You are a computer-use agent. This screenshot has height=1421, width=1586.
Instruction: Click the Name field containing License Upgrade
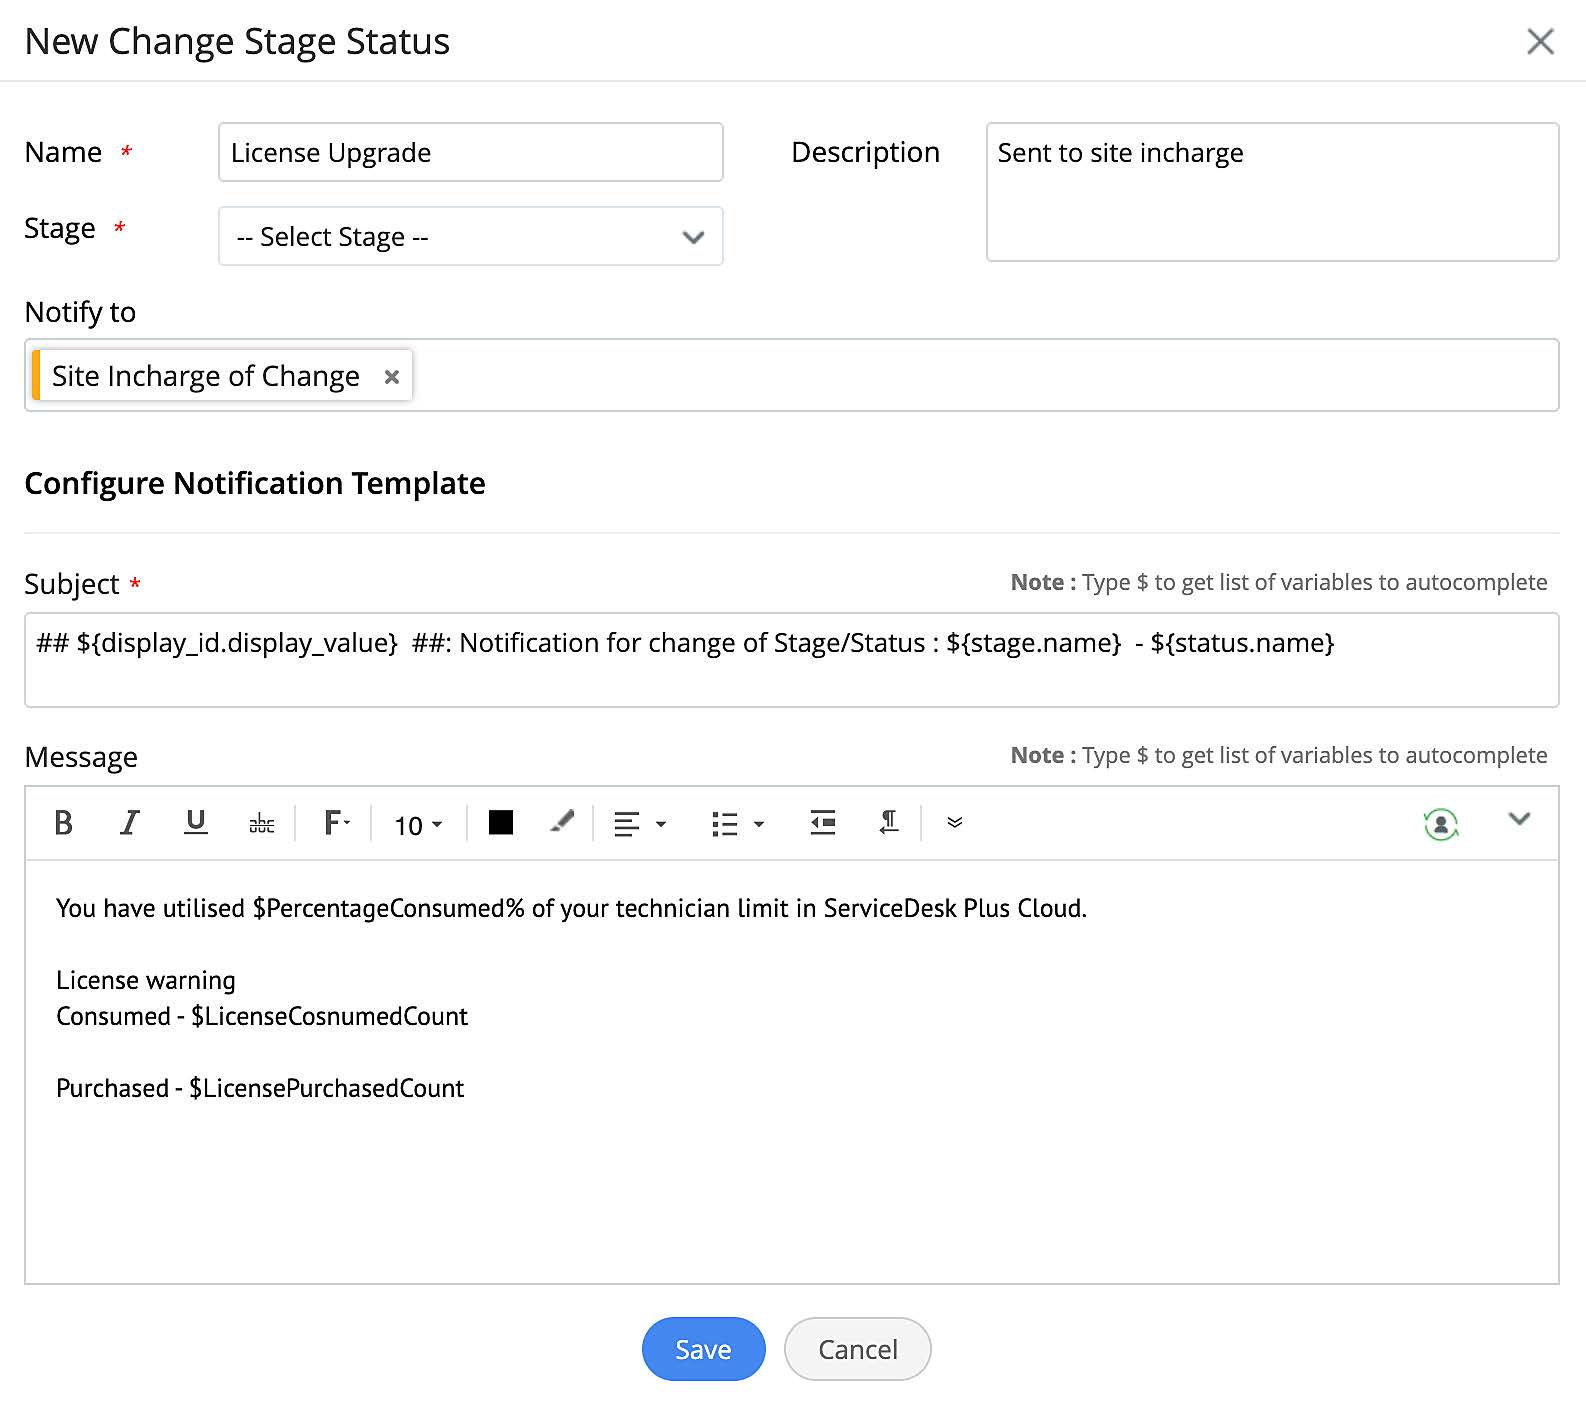coord(470,153)
